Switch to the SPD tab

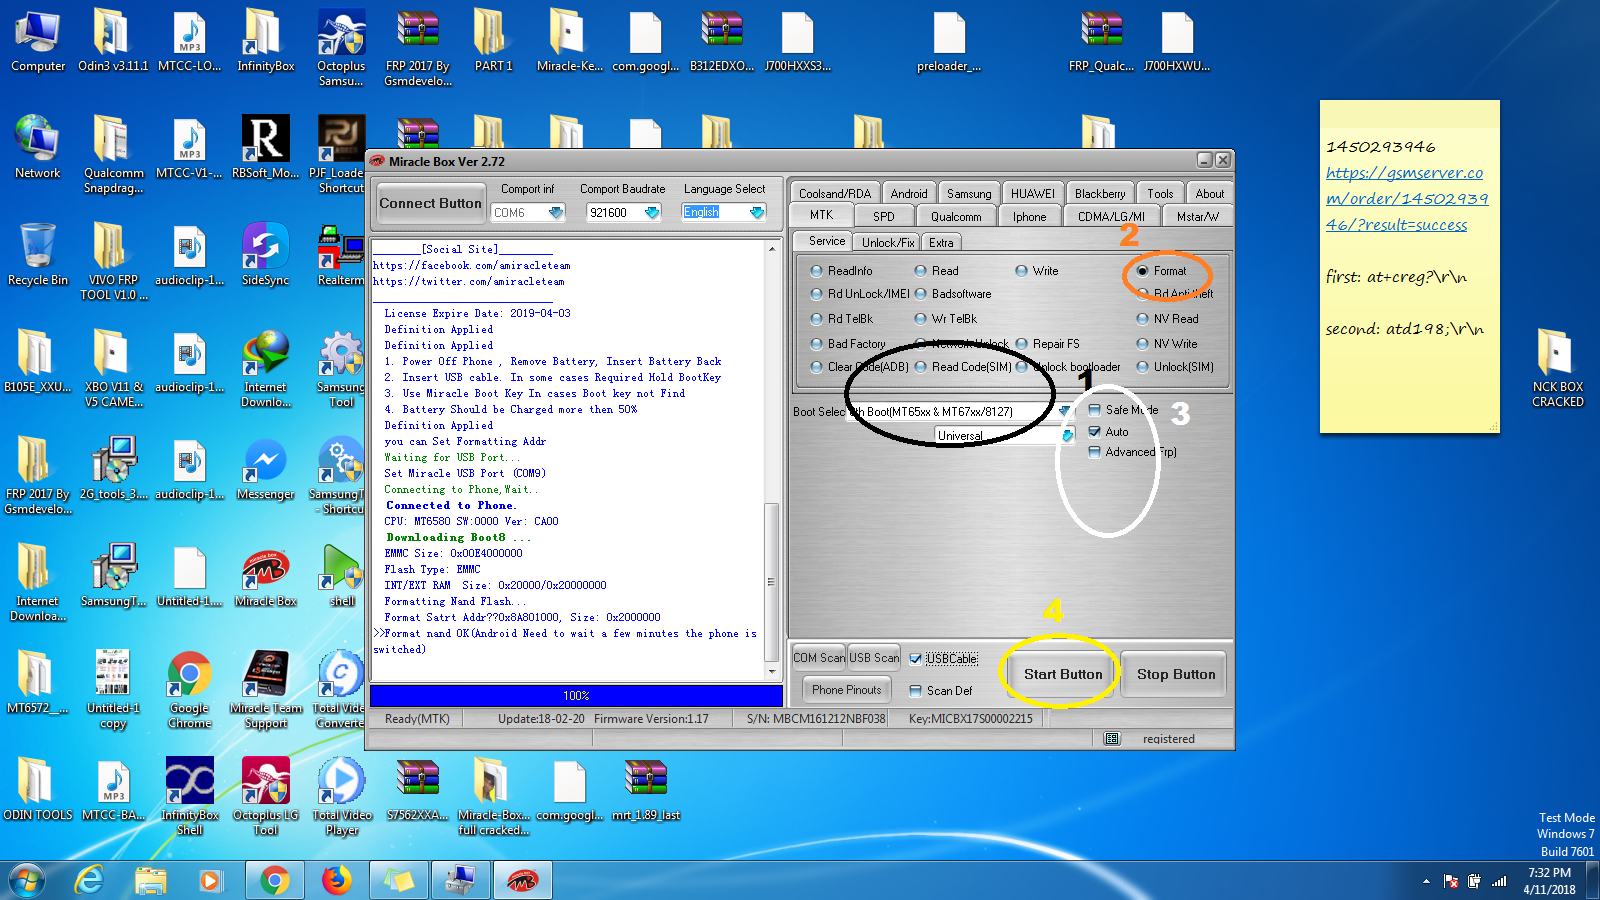pyautogui.click(x=884, y=216)
